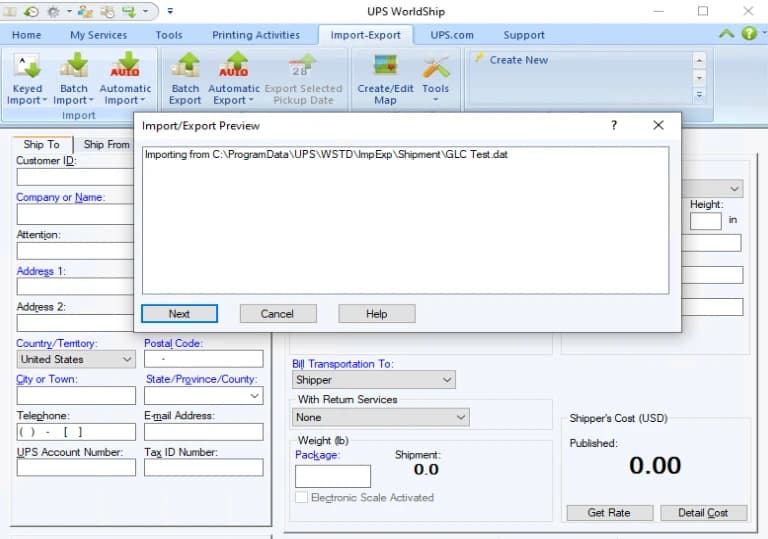This screenshot has height=539, width=768.
Task: Switch to Printing Activities tab
Action: pos(256,35)
